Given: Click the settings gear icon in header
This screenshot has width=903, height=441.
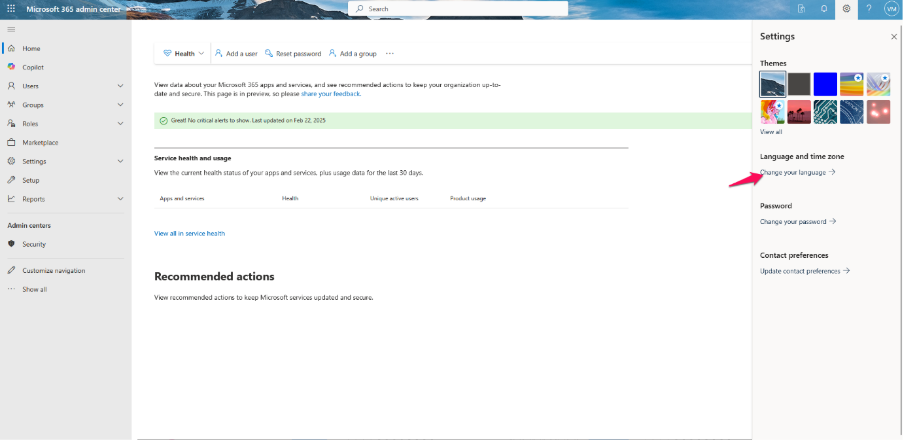Looking at the screenshot, I should (x=846, y=8).
